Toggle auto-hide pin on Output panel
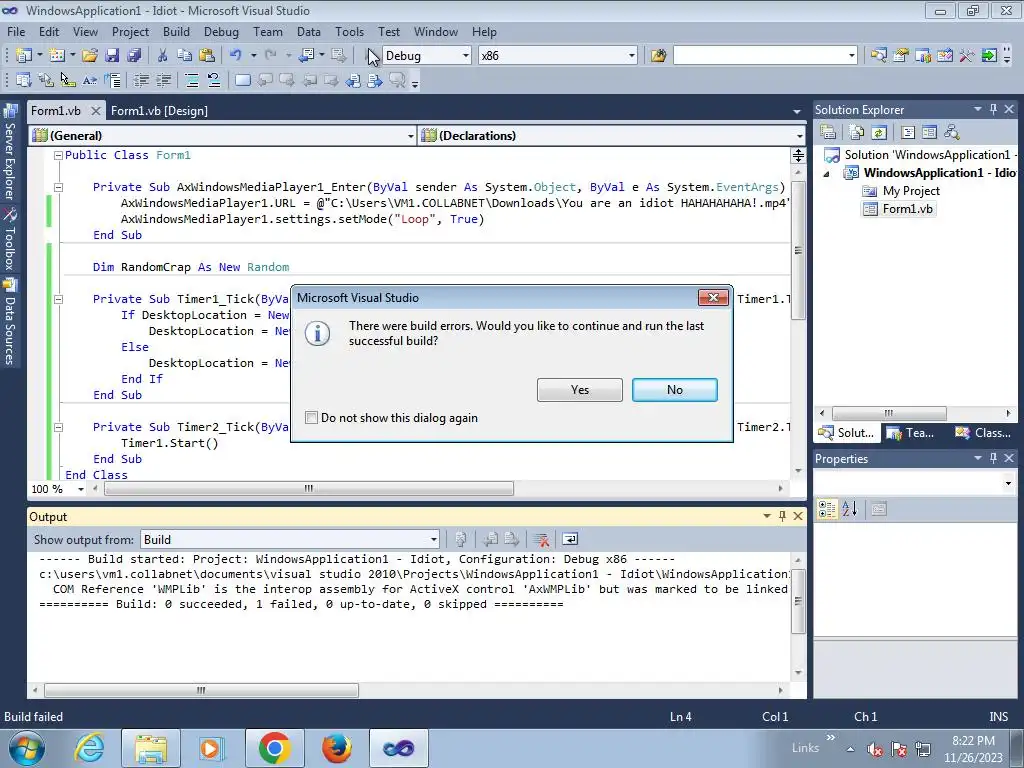 [x=782, y=516]
